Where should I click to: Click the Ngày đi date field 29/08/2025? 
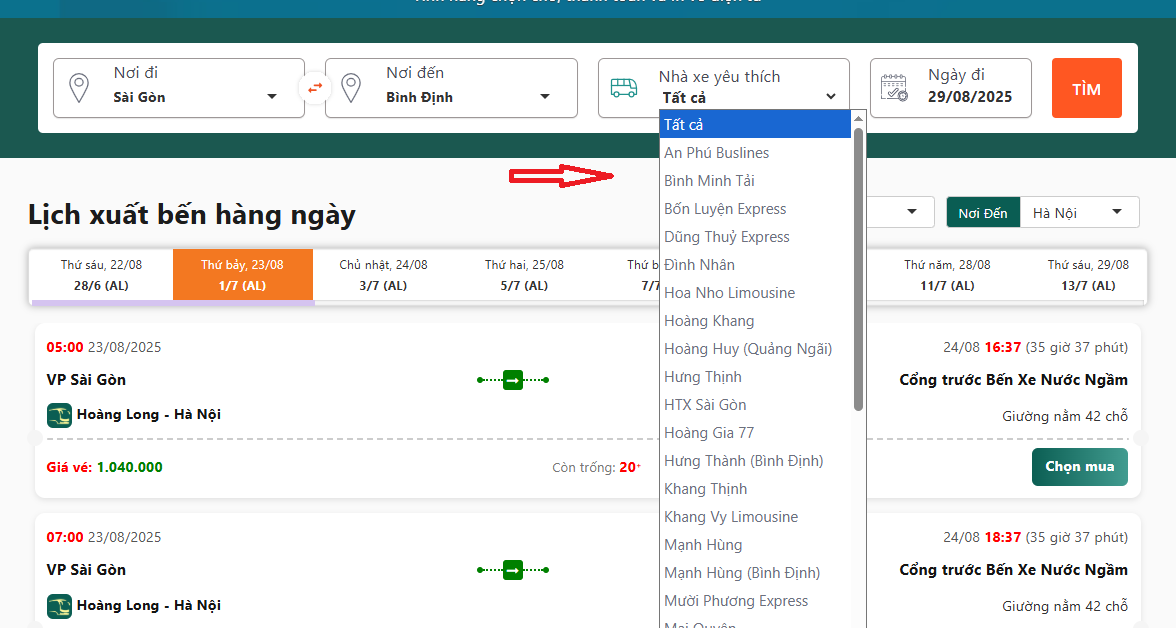pos(969,97)
